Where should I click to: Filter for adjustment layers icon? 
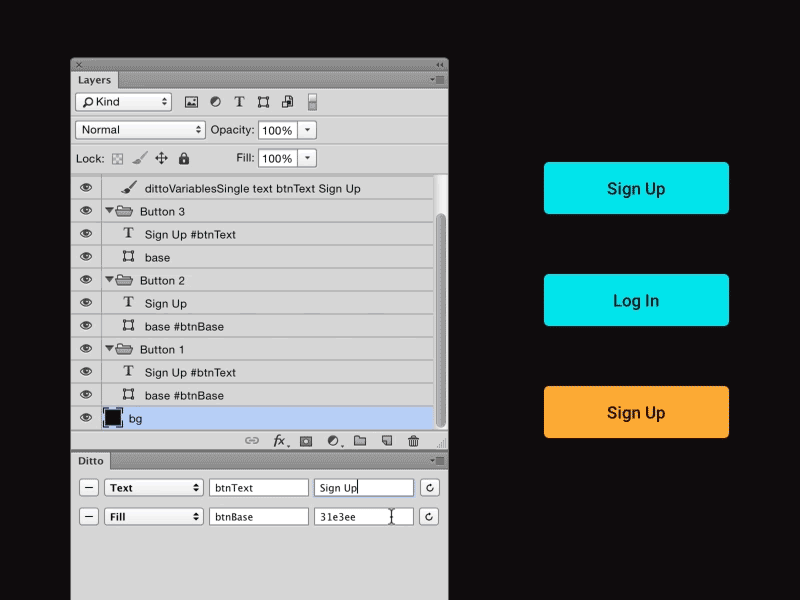tap(215, 102)
